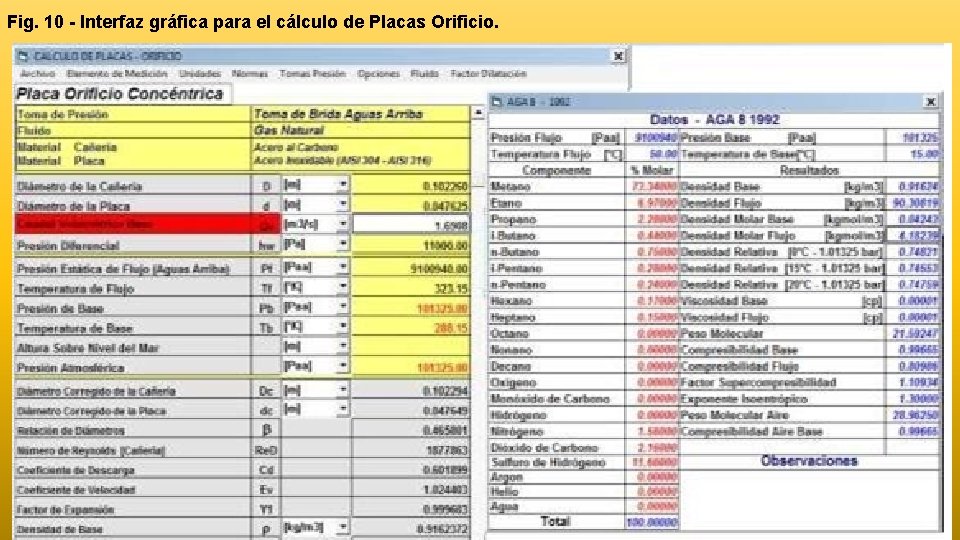Open the kg/m3 unit dropdown for Densidad de Base
This screenshot has height=540, width=960.
(343, 527)
